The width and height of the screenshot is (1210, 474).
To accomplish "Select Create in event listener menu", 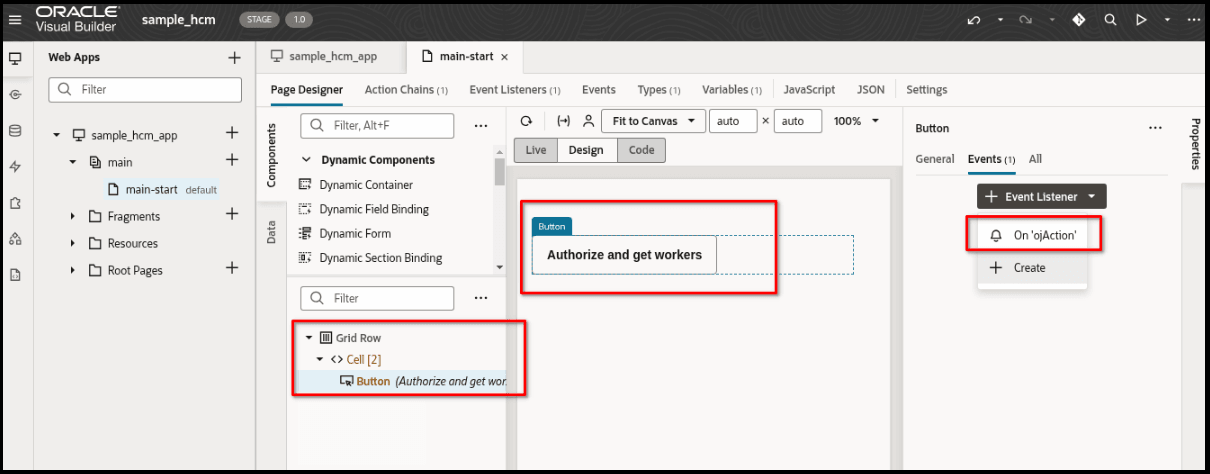I will pyautogui.click(x=1032, y=268).
